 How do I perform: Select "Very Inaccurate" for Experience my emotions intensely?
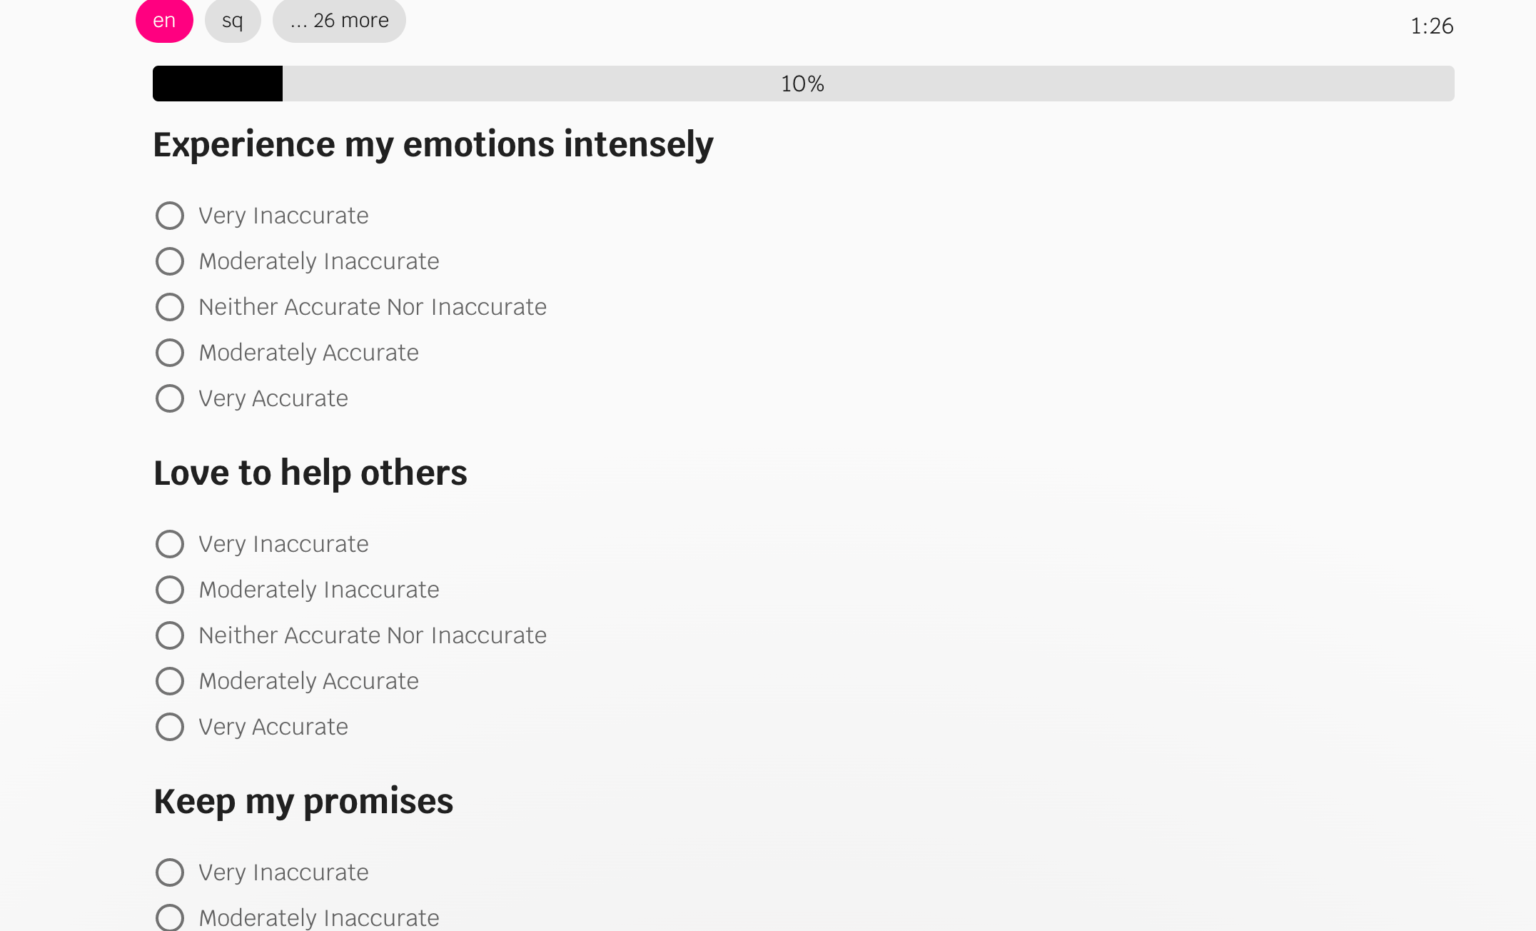coord(169,215)
